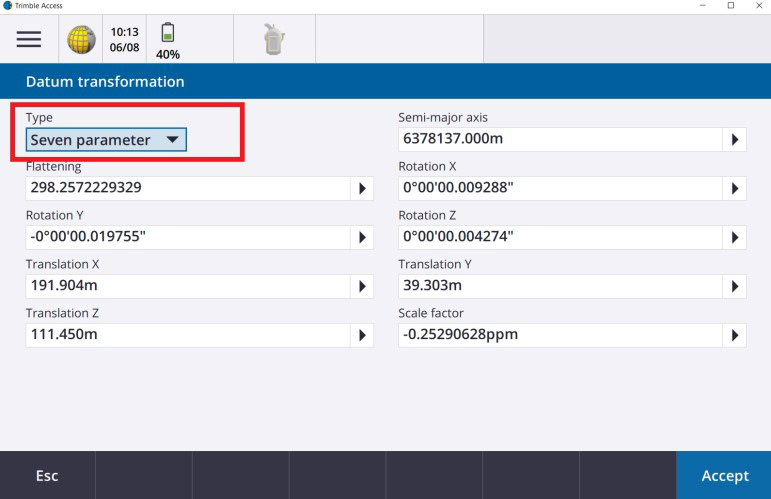The image size is (771, 499).
Task: Open the GNSS receiver icon in the status bar
Action: click(x=274, y=39)
